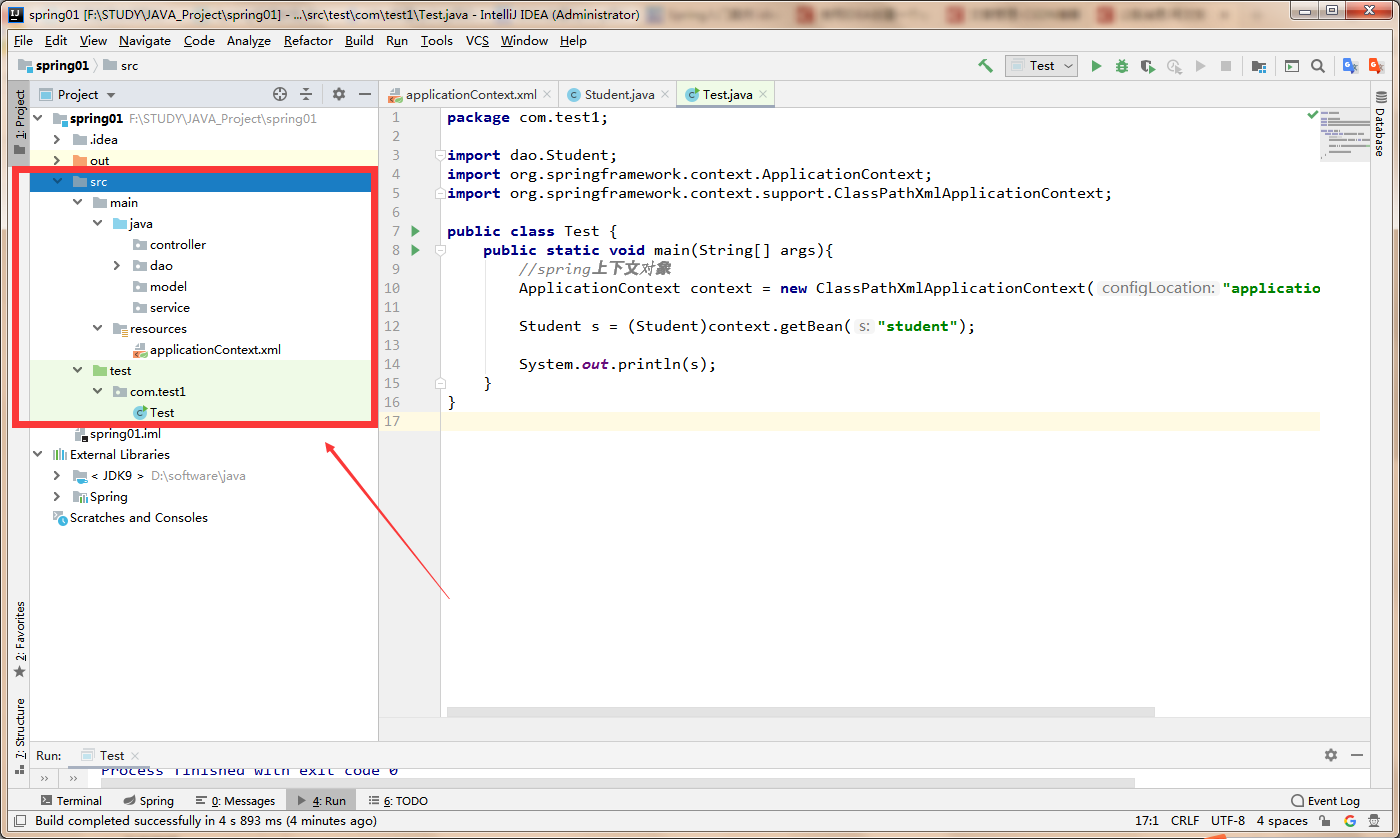Click the line separator CRLF in the status bar
The image size is (1400, 839).
[x=1185, y=821]
